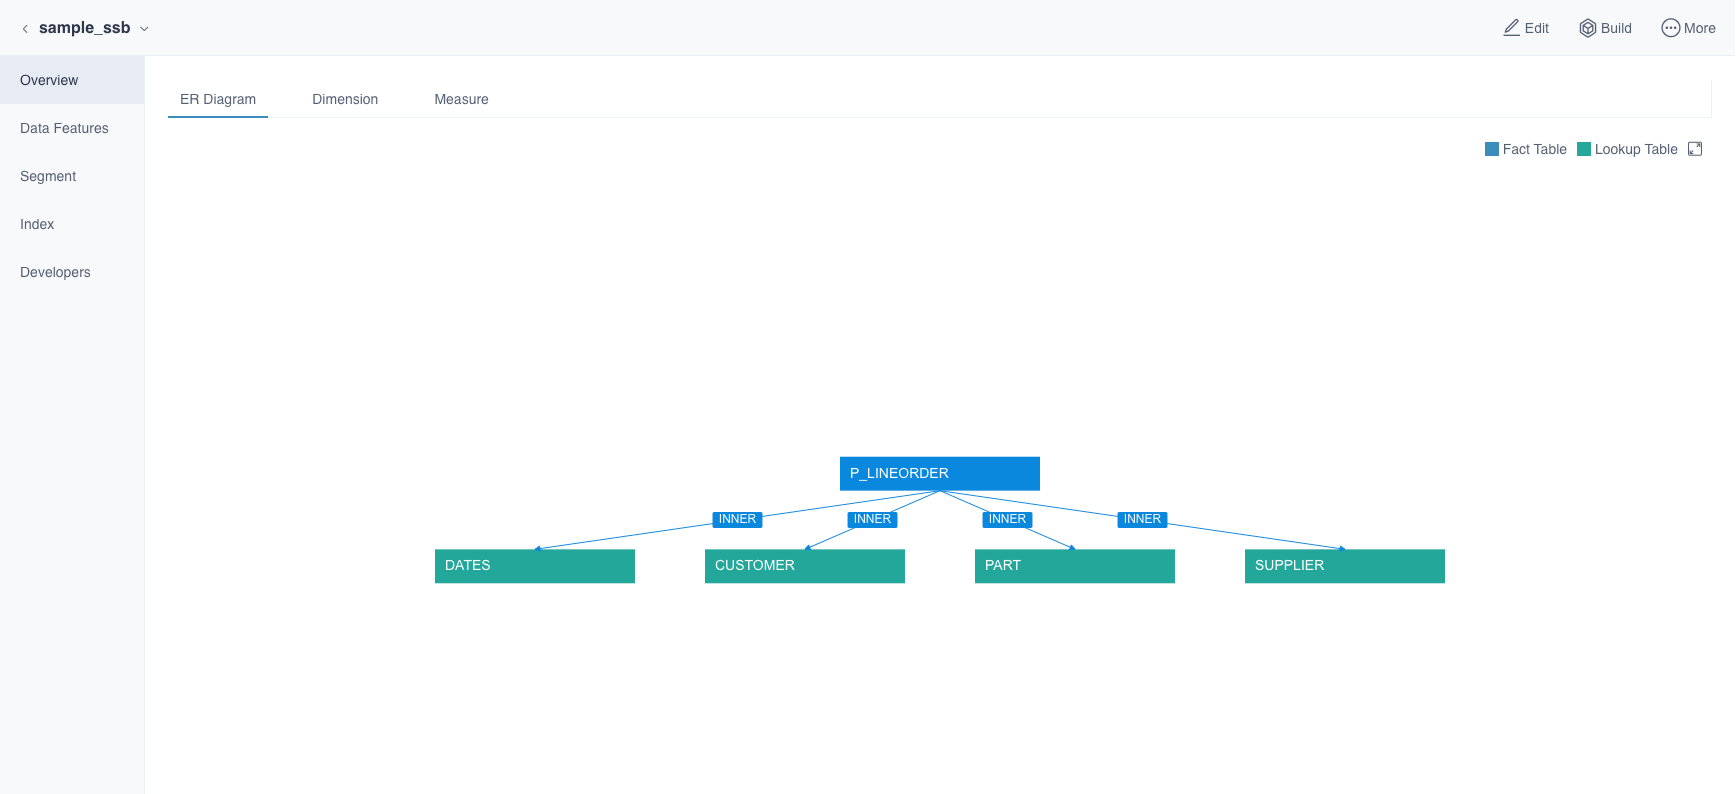Screen dimensions: 1736x794
Task: Expand the ER diagram to fullscreen
Action: (1695, 149)
